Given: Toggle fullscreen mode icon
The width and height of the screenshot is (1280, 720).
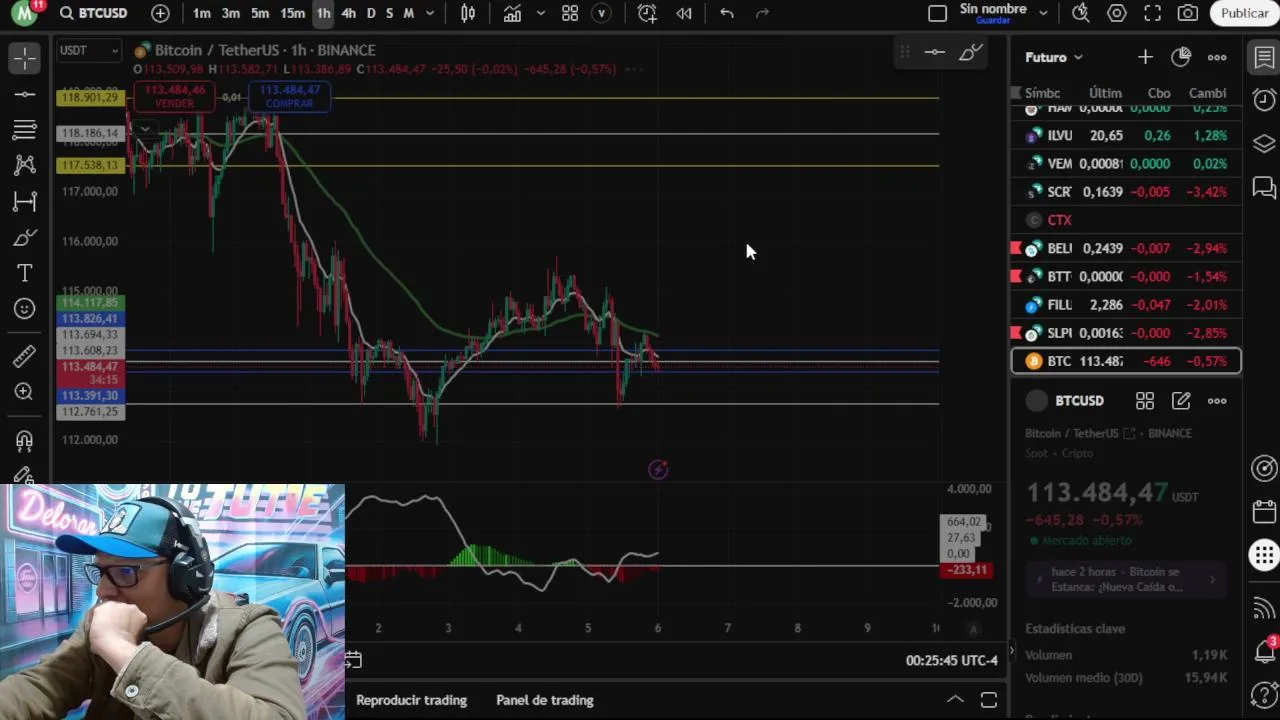Looking at the screenshot, I should point(1152,13).
